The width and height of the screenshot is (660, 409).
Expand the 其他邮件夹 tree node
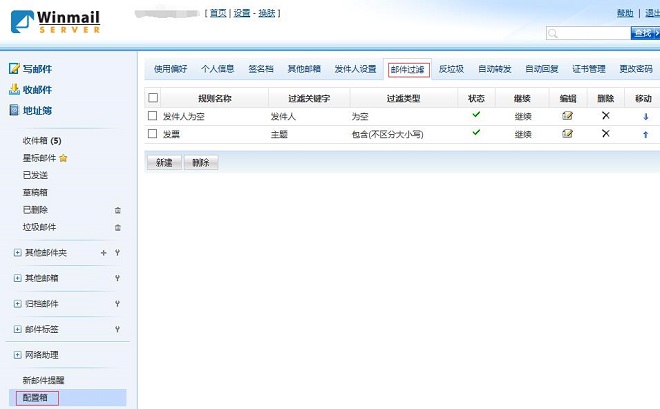(17, 252)
